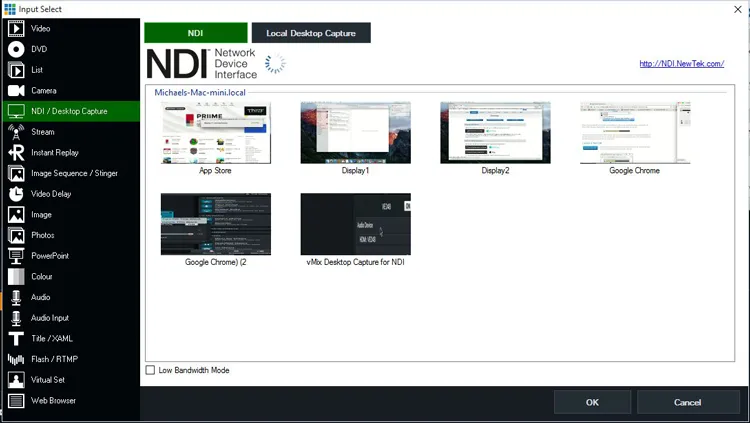Pick the Image input icon
The width and height of the screenshot is (750, 423).
[x=16, y=214]
